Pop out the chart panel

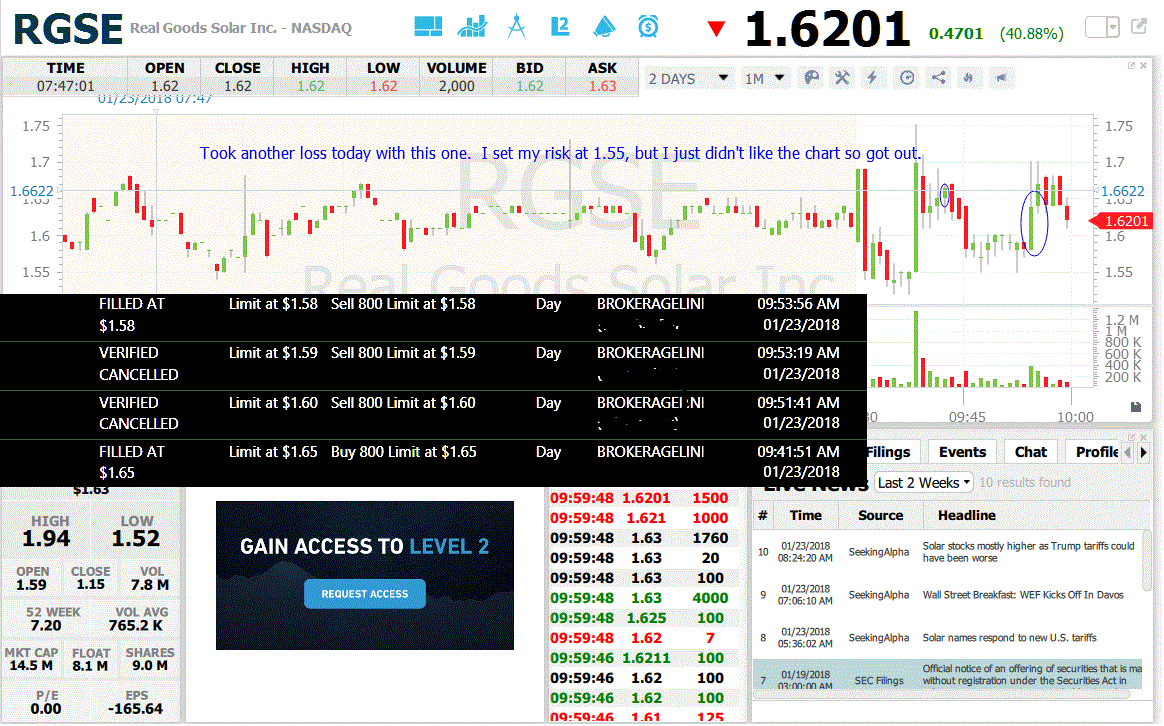1131,65
